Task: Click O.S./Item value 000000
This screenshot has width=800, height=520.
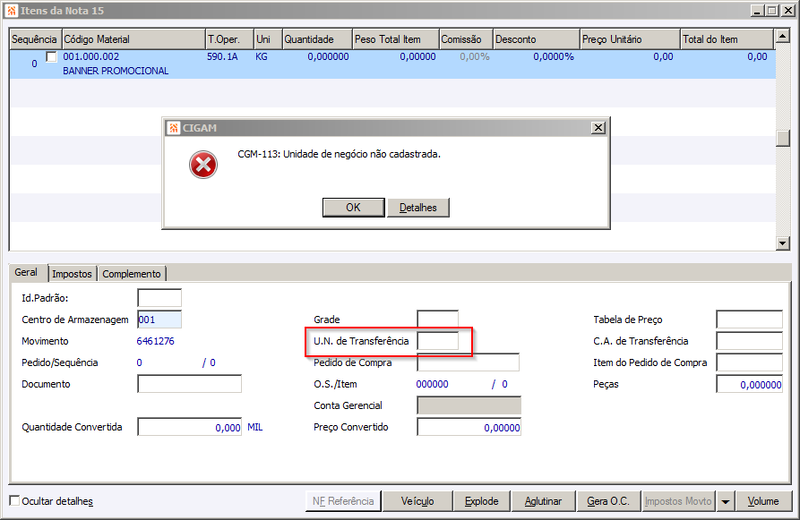Action: click(x=432, y=384)
